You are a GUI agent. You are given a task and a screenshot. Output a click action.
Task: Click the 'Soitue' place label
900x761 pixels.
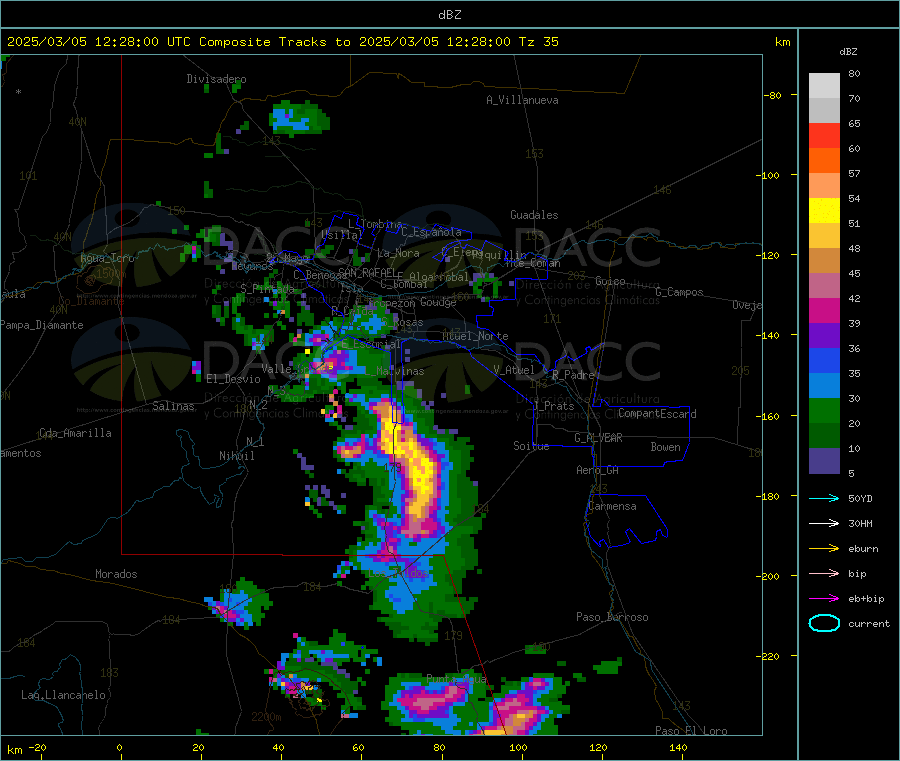tap(531, 445)
